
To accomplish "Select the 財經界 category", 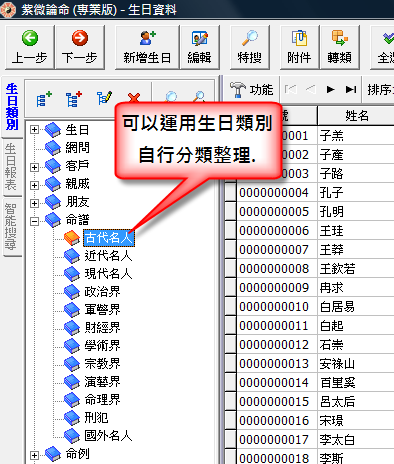I will click(x=102, y=328).
